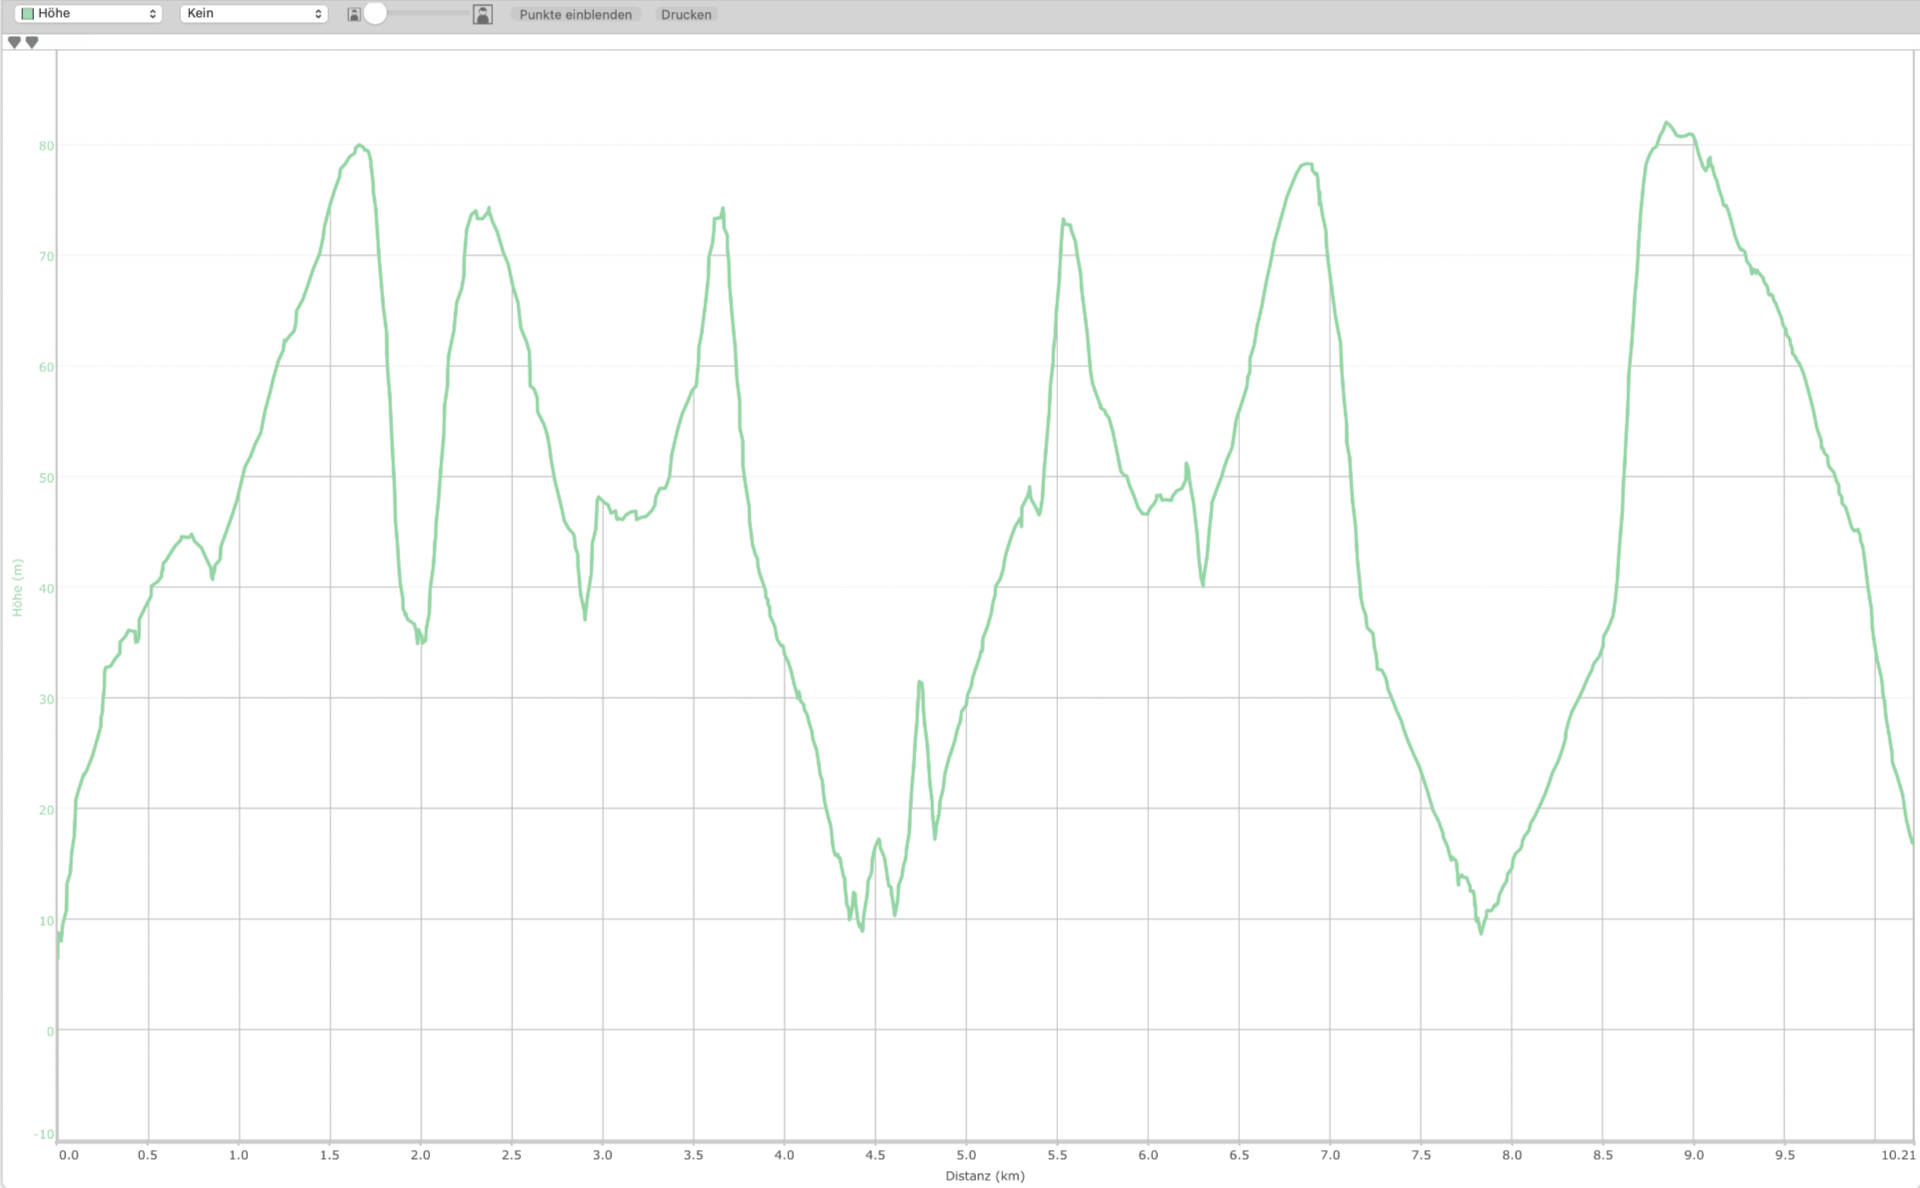1920x1188 pixels.
Task: Click the green Höhe color swatch
Action: click(x=27, y=14)
